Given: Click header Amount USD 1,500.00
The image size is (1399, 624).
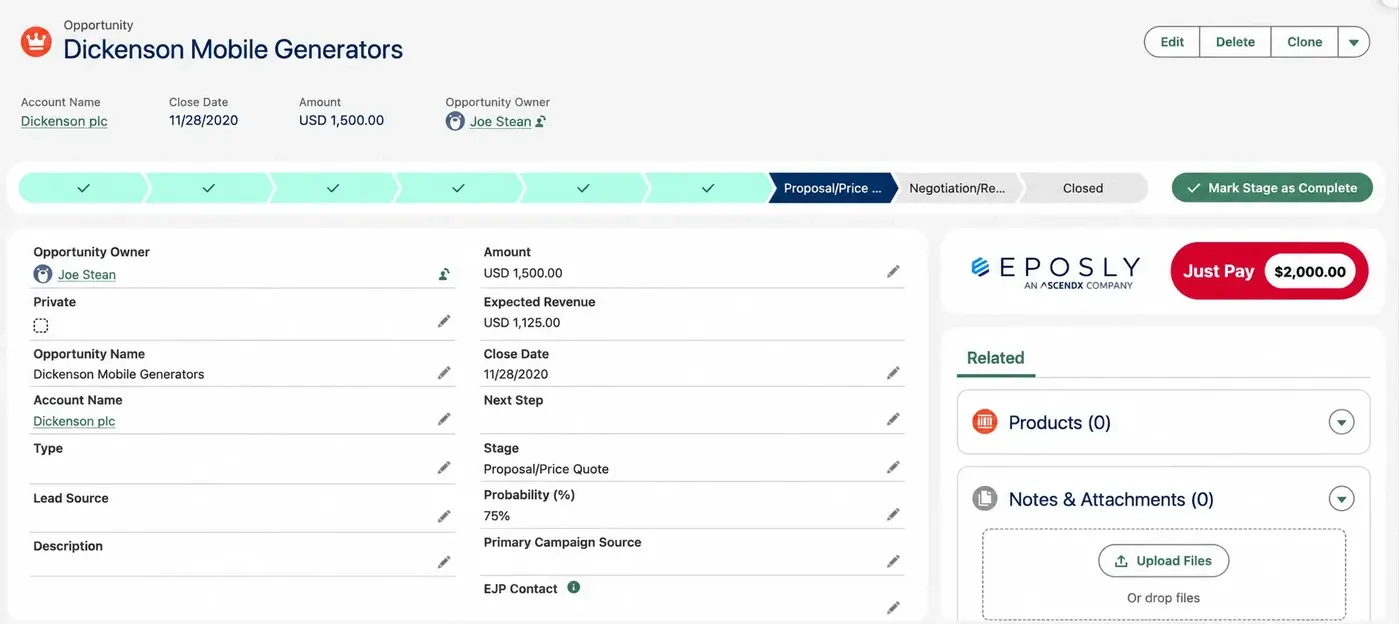Looking at the screenshot, I should click(x=341, y=120).
